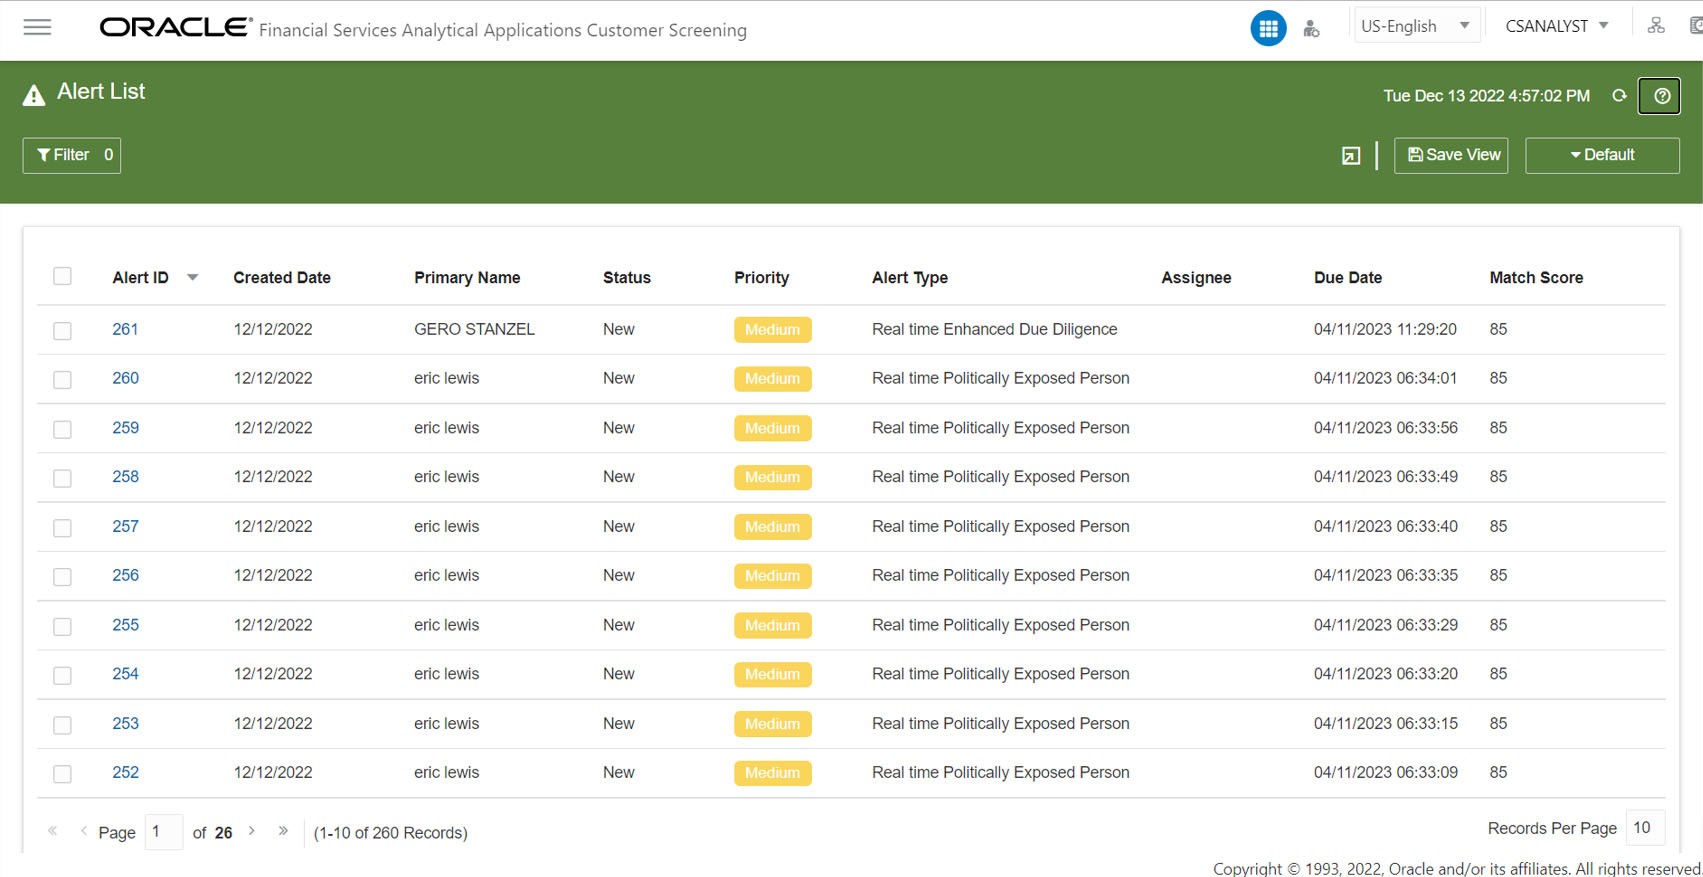
Task: Click Save View button
Action: click(1451, 155)
